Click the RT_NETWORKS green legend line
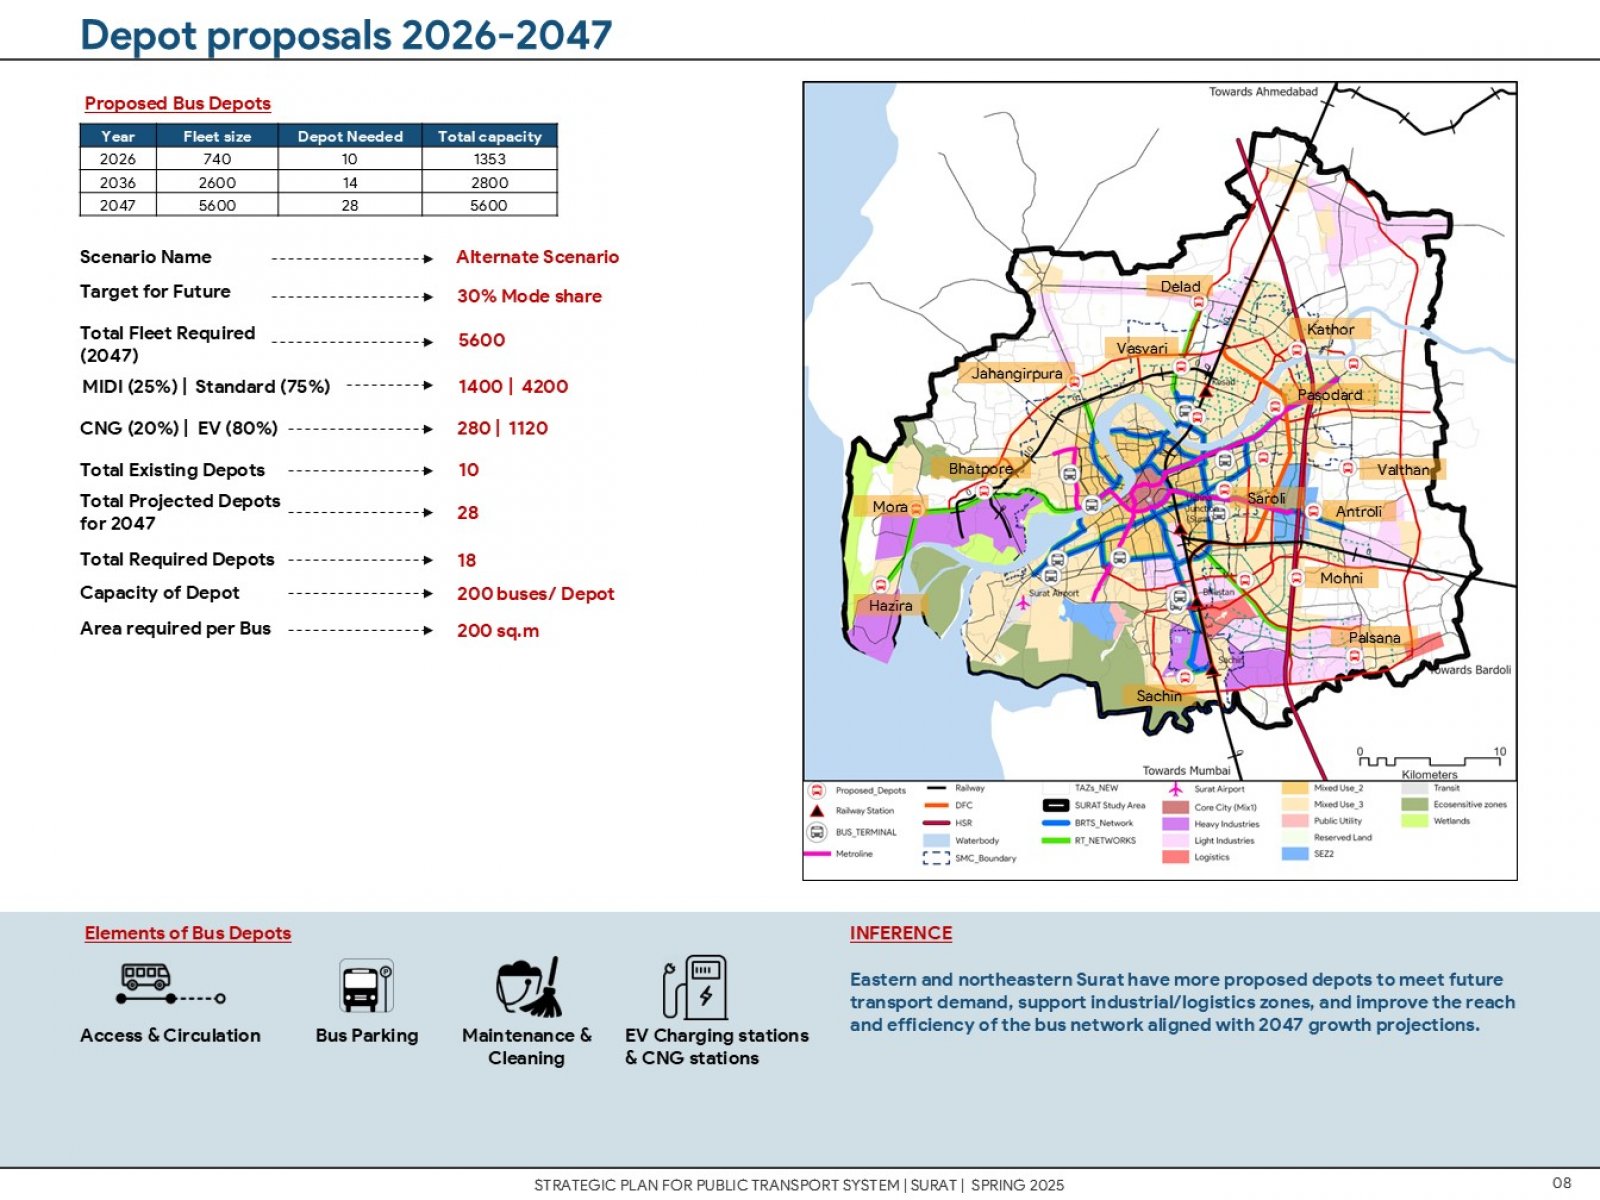1600x1200 pixels. coord(1056,841)
